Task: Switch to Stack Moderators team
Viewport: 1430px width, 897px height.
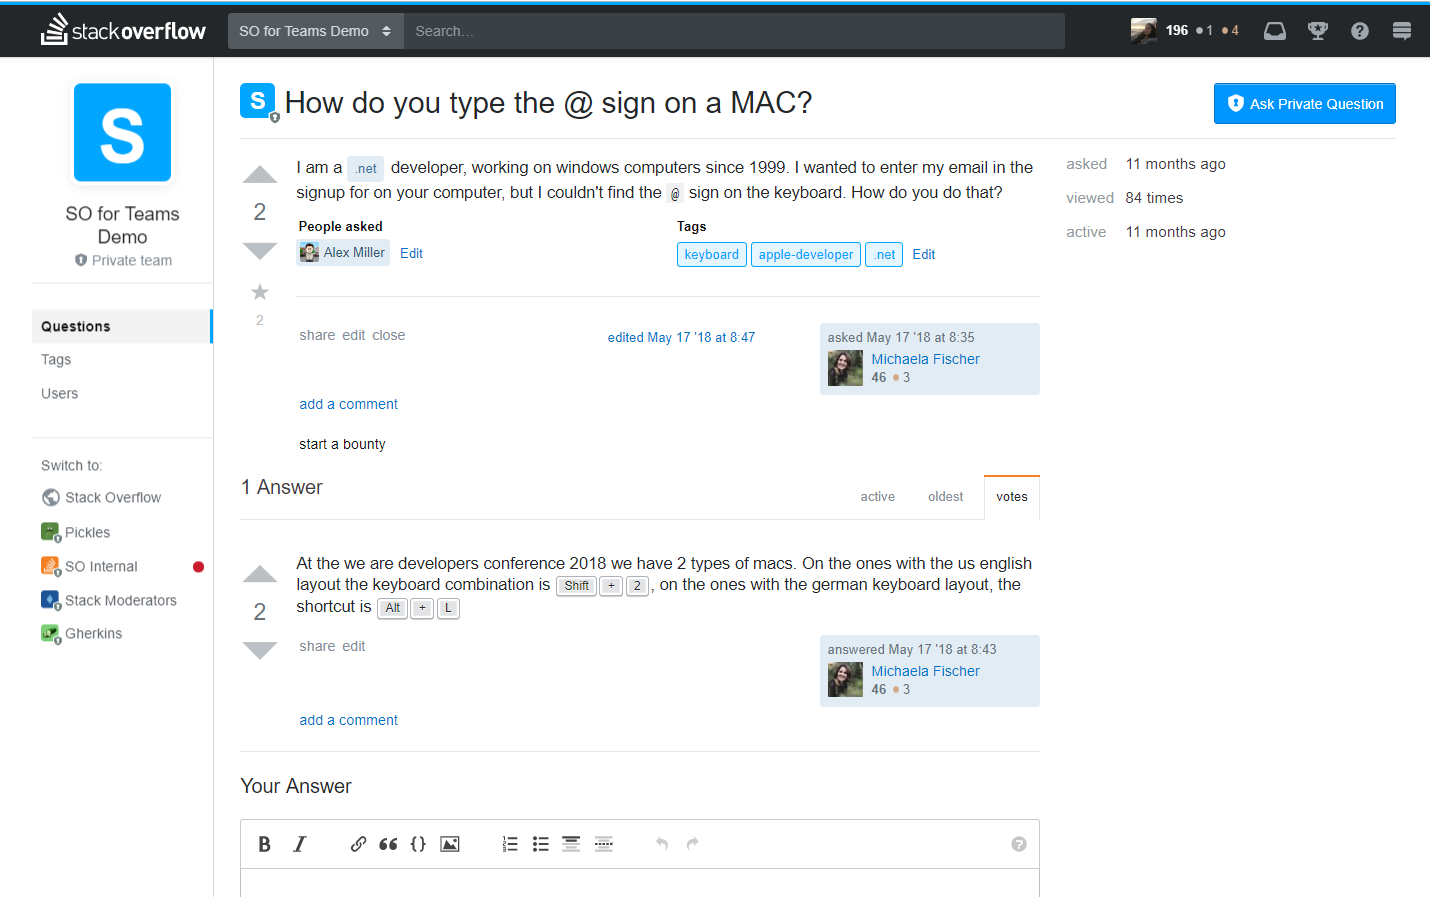Action: click(109, 600)
